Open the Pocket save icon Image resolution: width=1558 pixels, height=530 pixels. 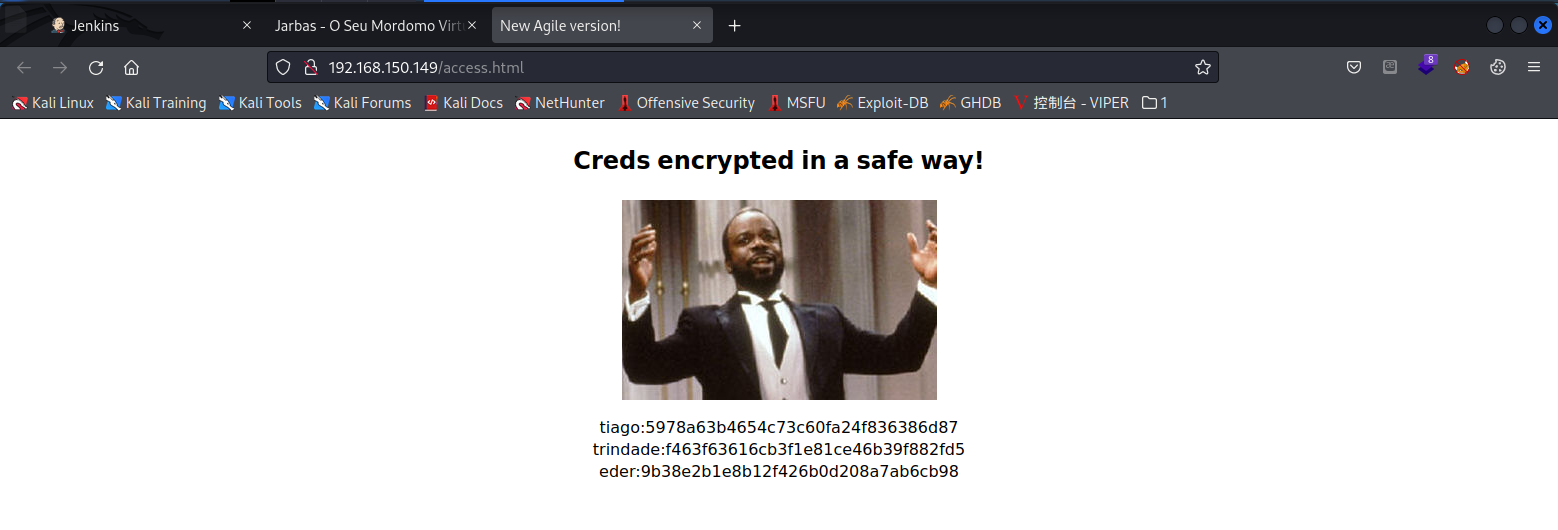pyautogui.click(x=1353, y=68)
